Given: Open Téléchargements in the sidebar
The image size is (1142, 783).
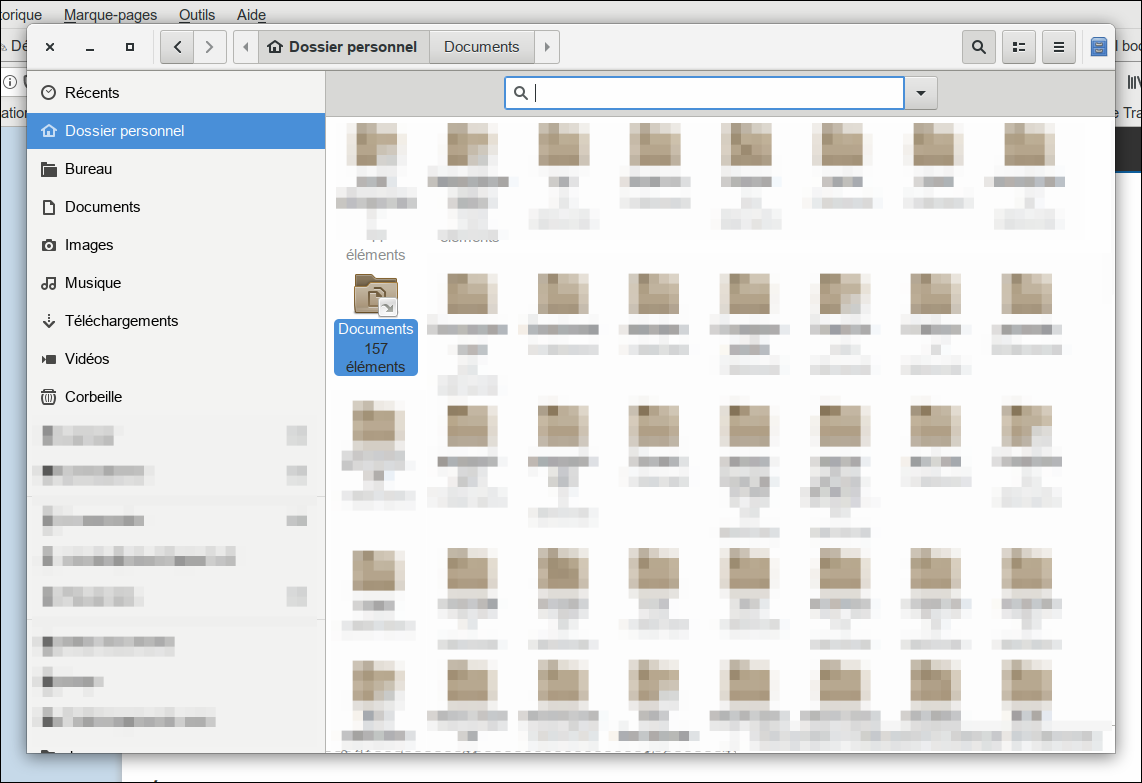Looking at the screenshot, I should [x=121, y=321].
